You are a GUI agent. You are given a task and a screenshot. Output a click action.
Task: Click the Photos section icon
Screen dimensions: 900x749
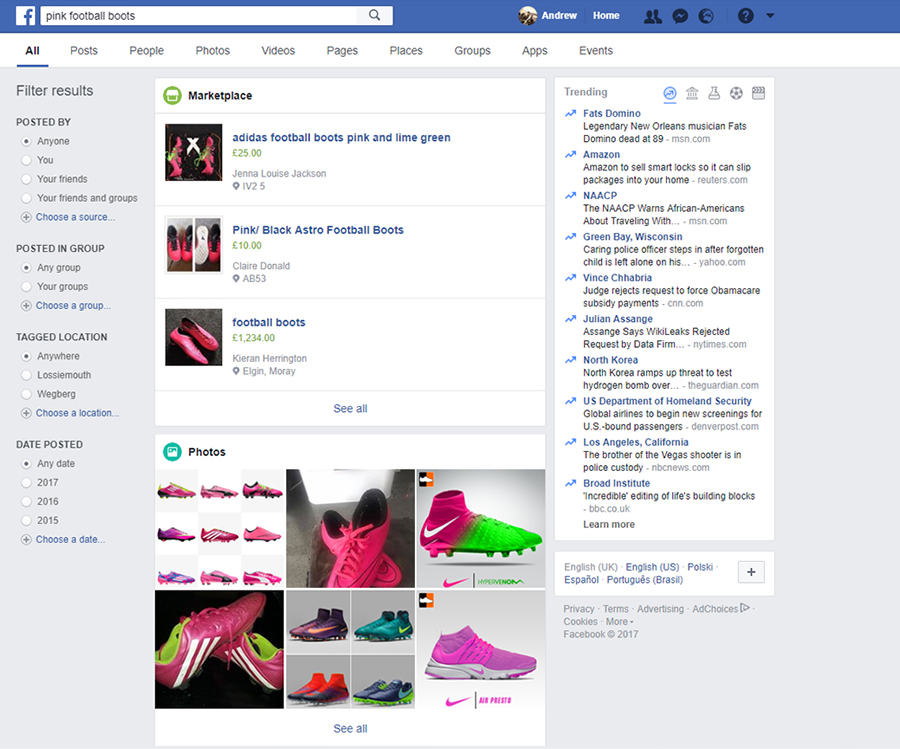point(172,452)
